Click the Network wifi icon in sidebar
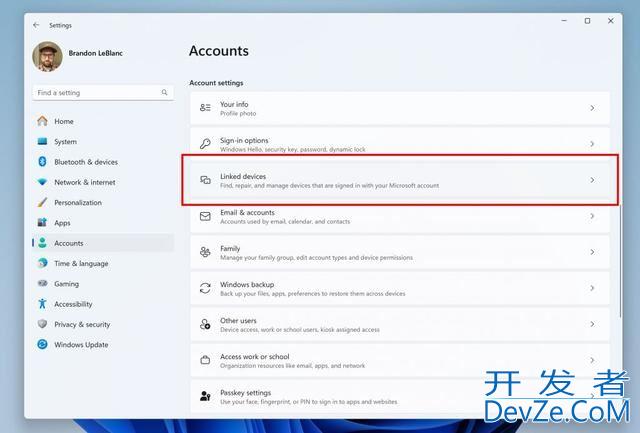The image size is (640, 433). pos(42,182)
